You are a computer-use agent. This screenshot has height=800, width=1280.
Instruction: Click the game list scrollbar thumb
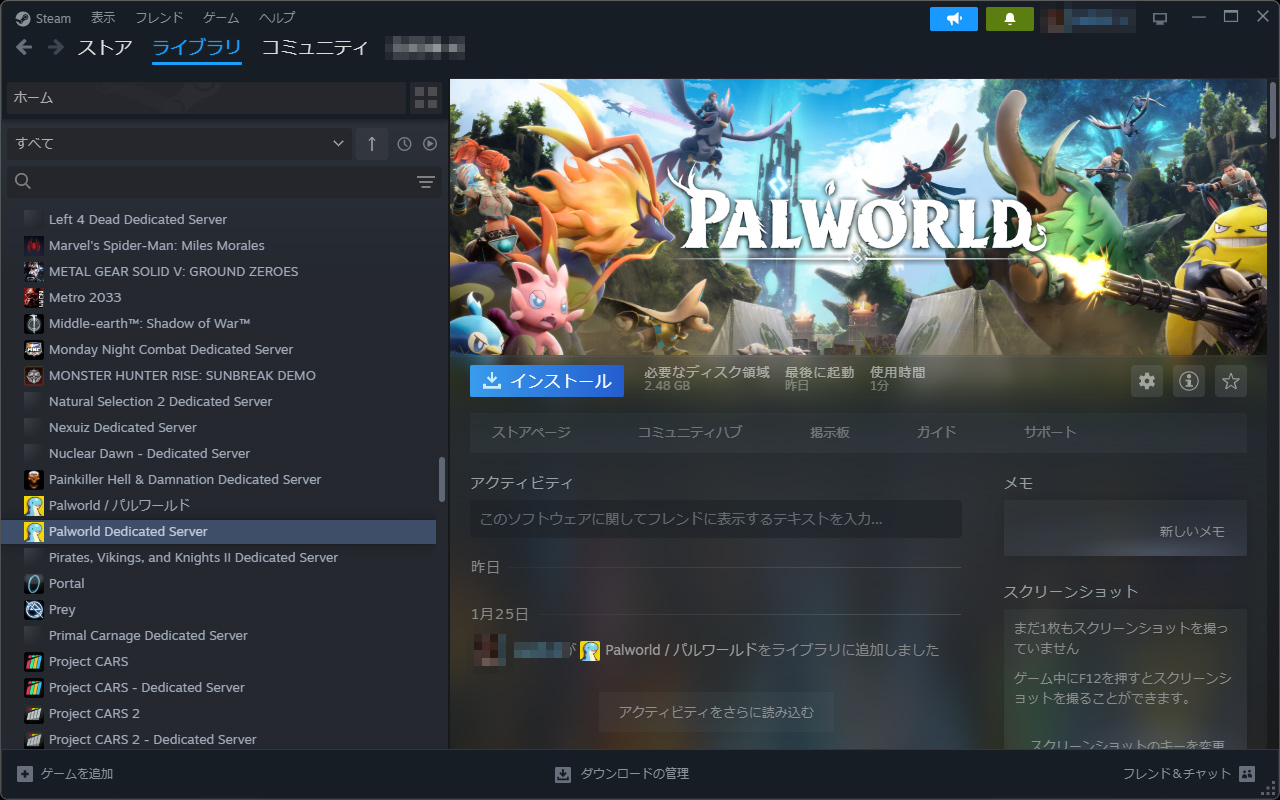tap(442, 480)
